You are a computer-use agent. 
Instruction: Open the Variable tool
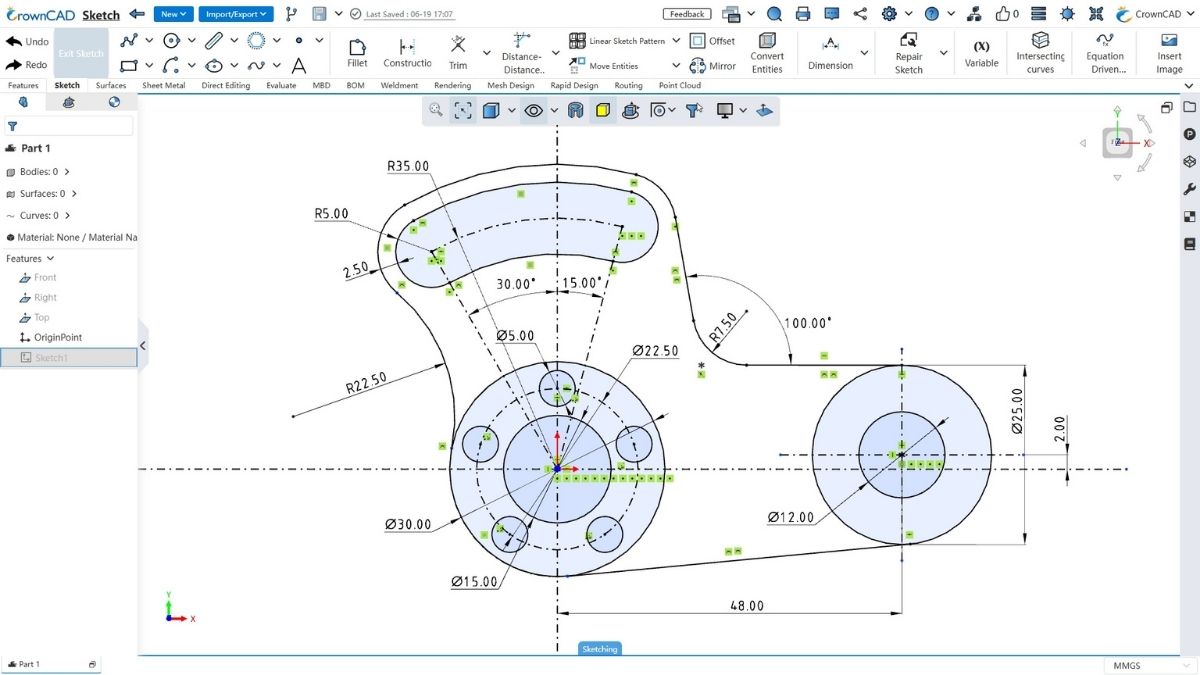(981, 52)
